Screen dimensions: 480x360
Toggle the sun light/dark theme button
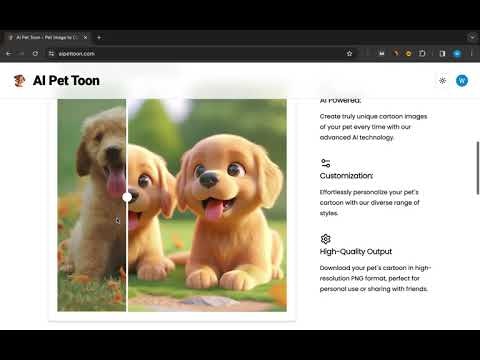pyautogui.click(x=443, y=81)
